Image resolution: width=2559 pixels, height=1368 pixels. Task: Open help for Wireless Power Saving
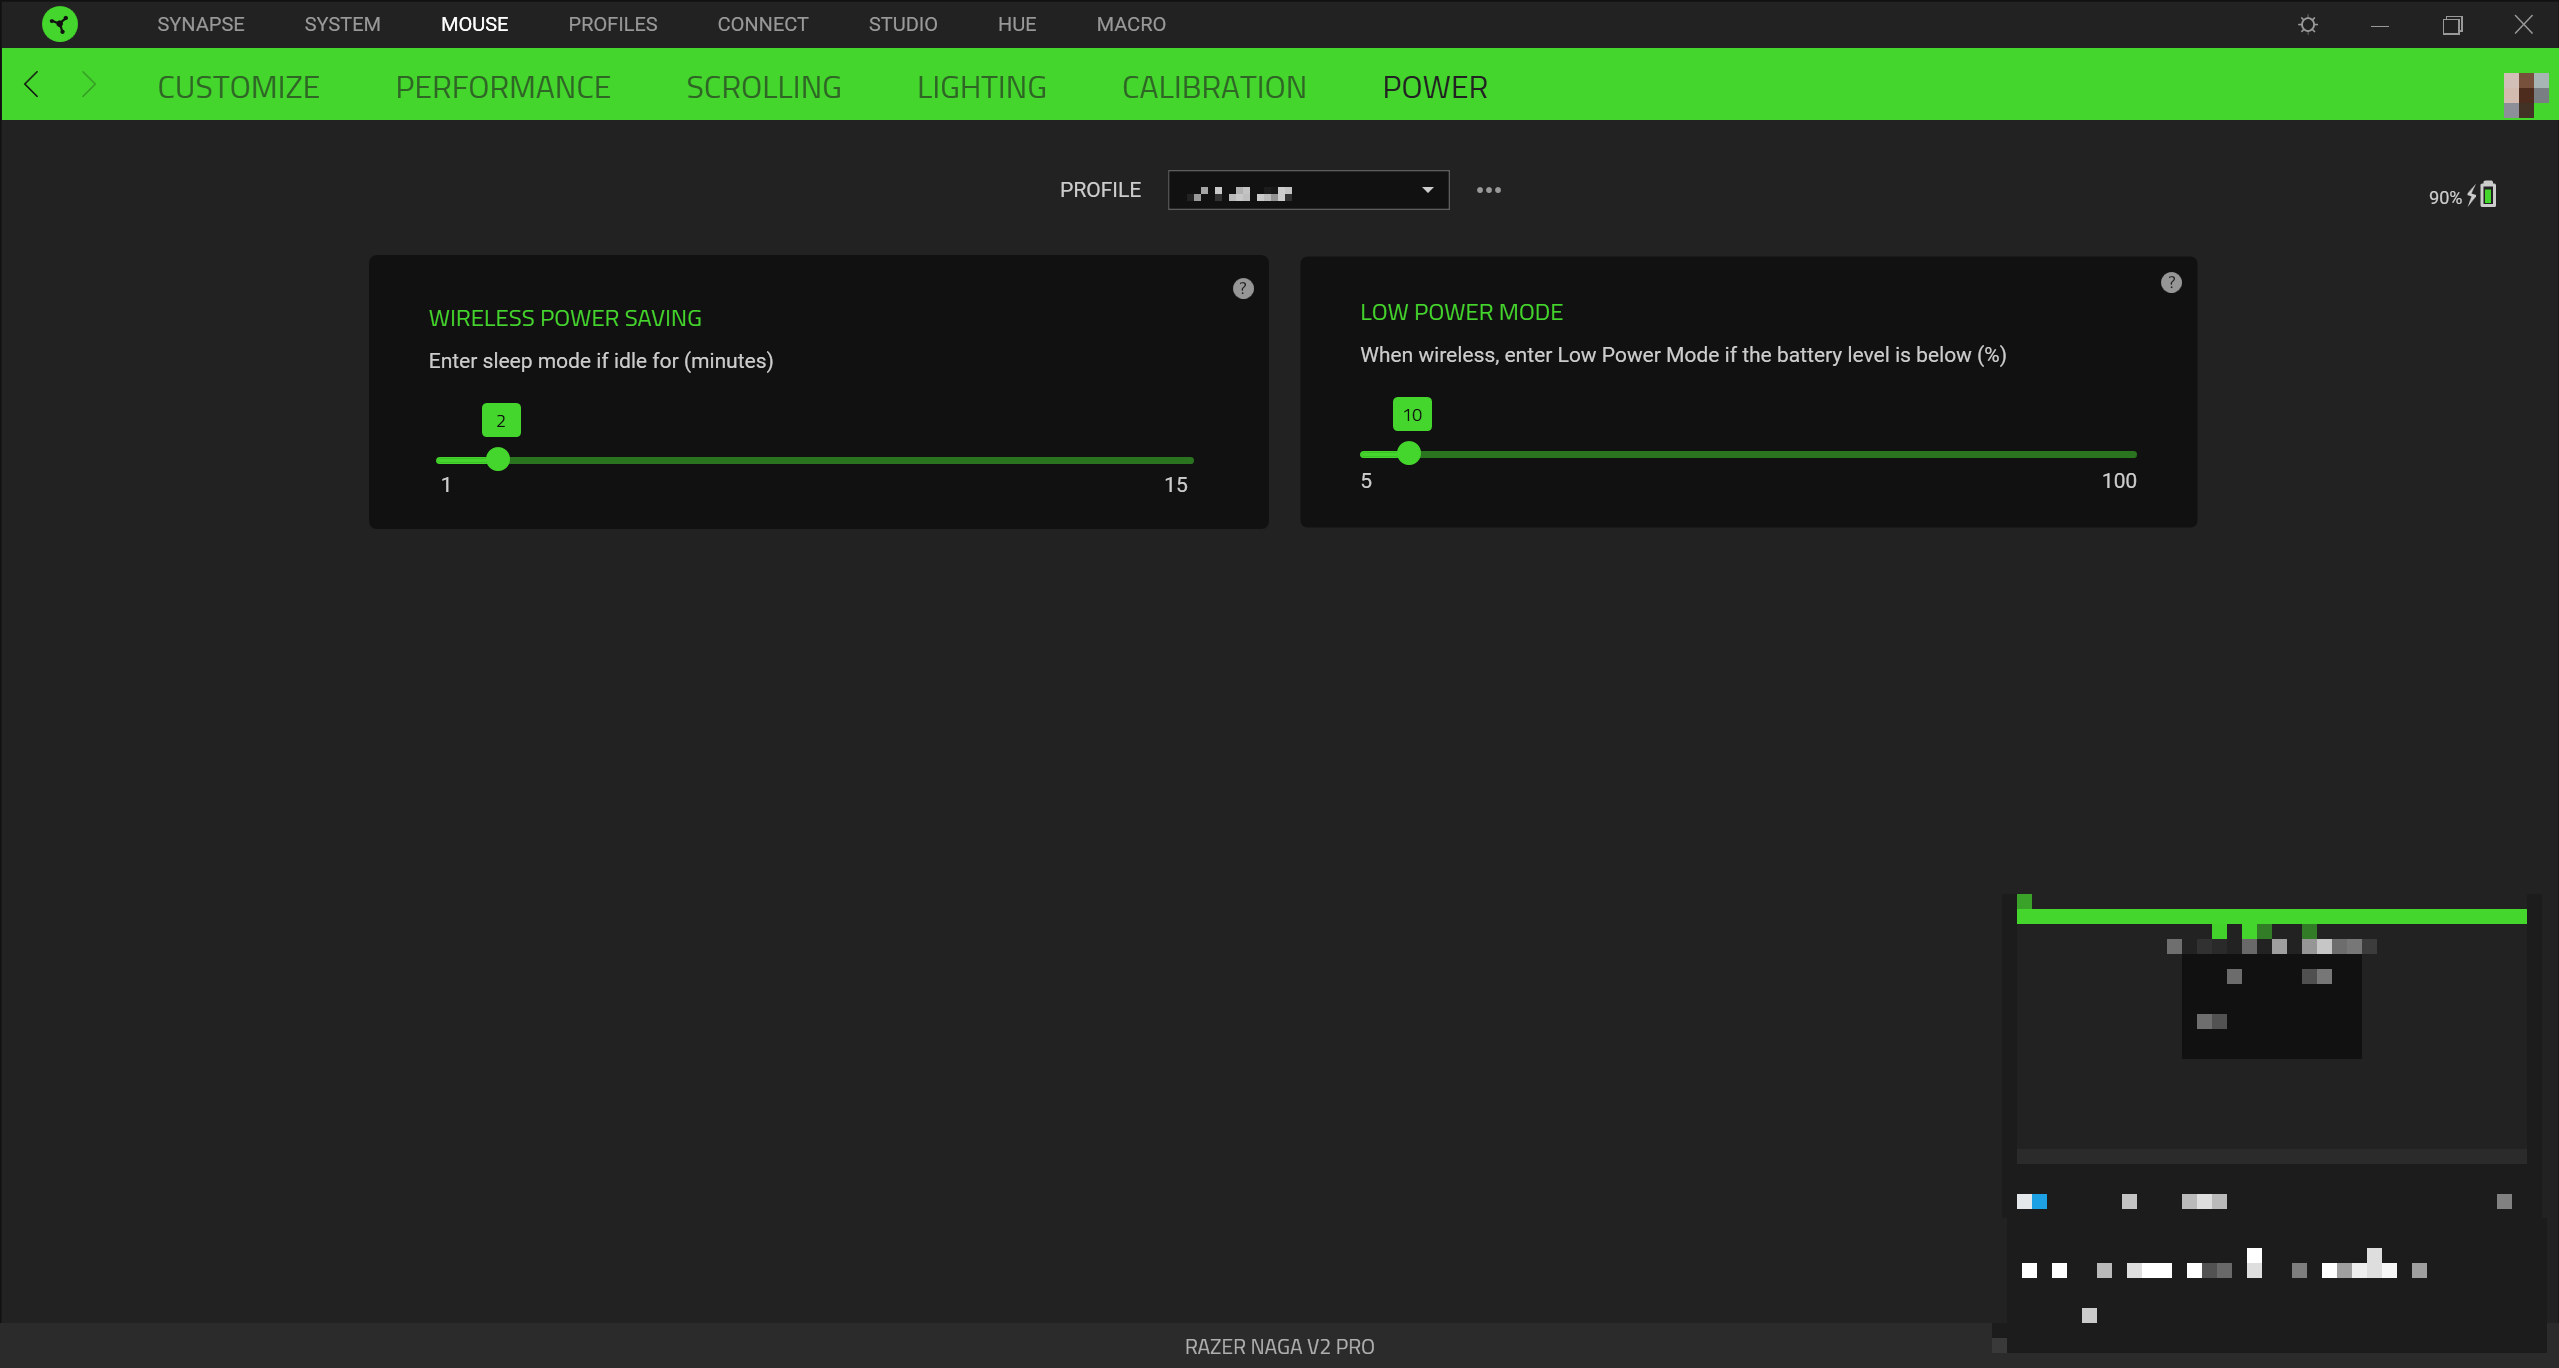pyautogui.click(x=1242, y=288)
